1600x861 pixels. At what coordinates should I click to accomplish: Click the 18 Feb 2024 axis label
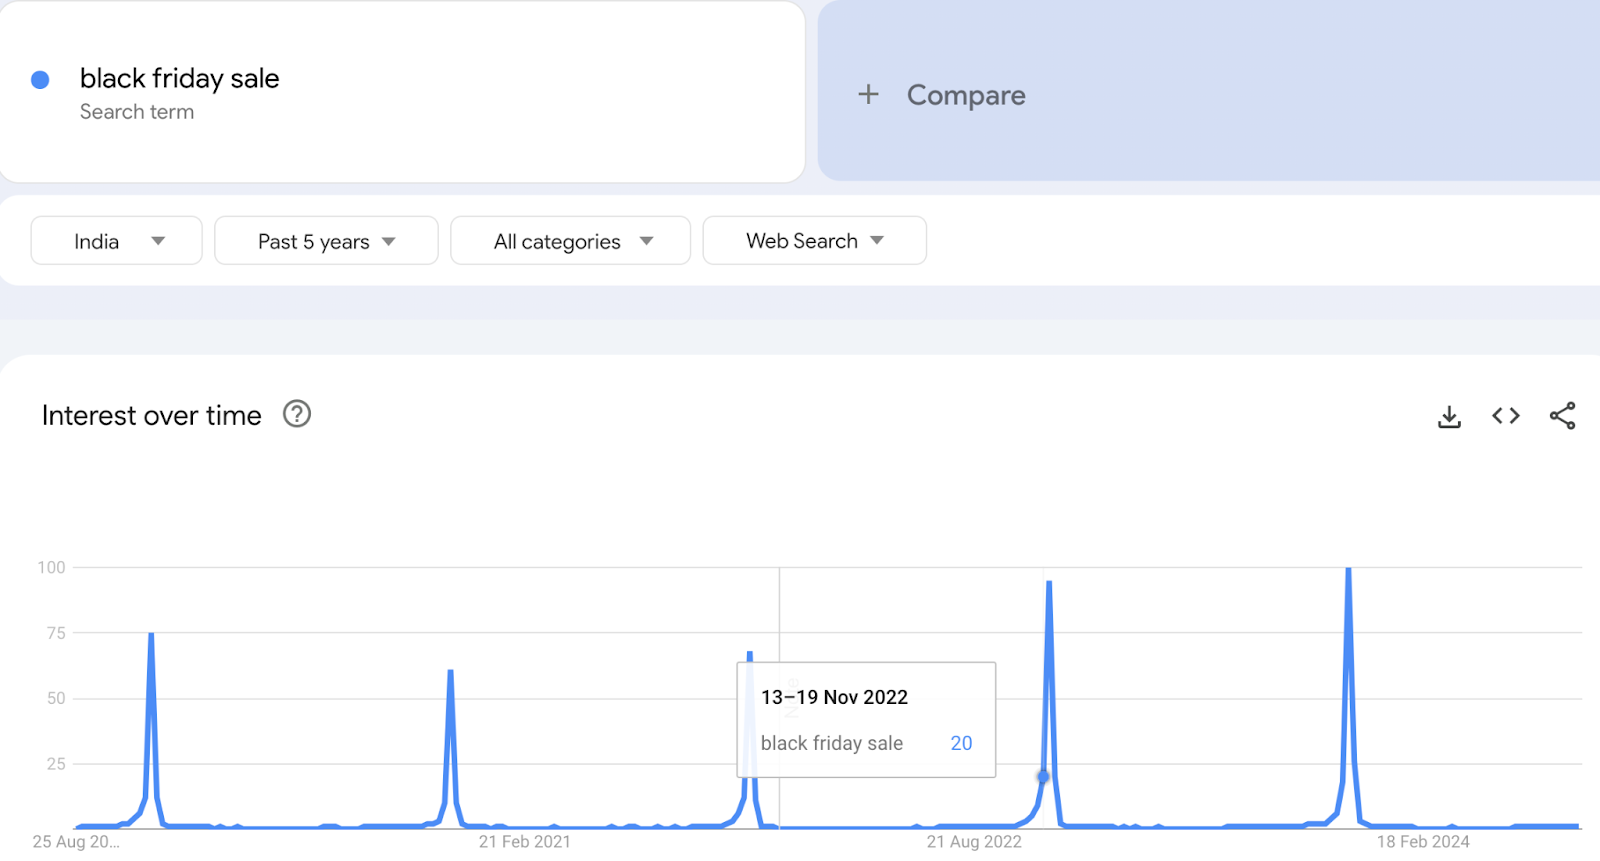point(1422,842)
